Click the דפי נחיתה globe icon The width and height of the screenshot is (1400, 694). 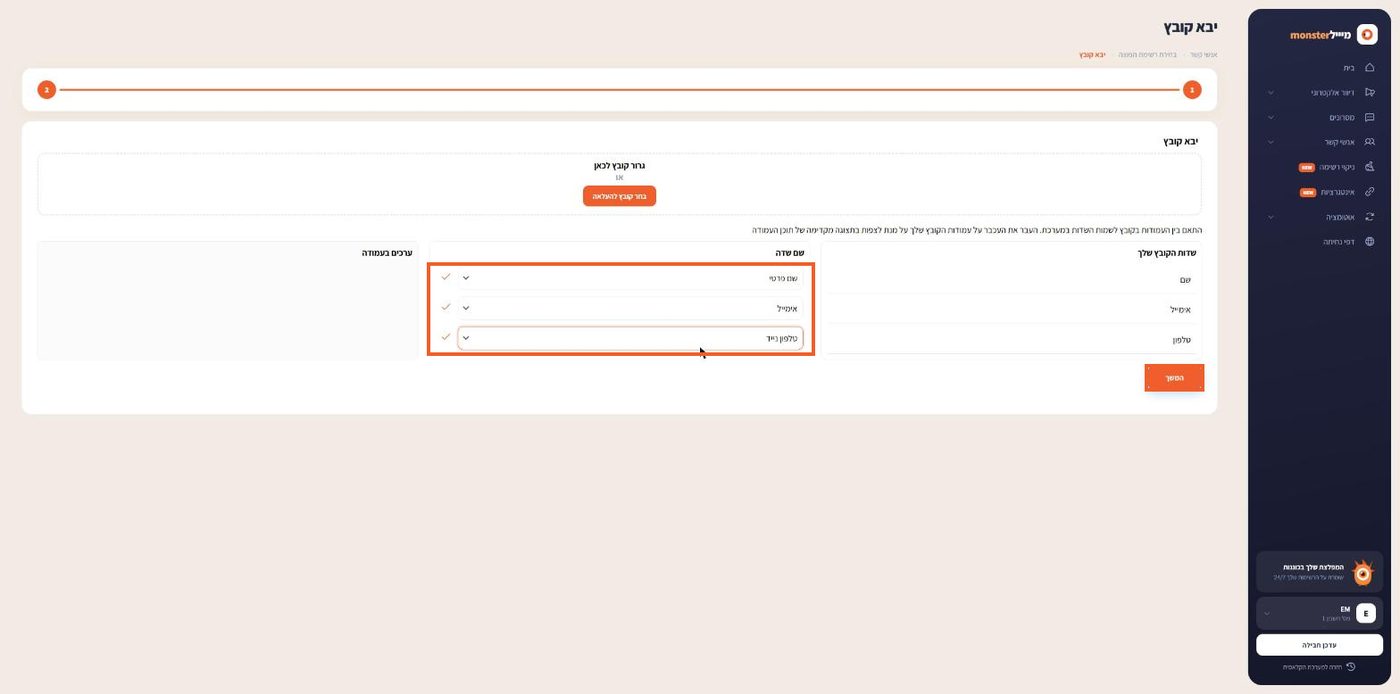coord(1369,241)
